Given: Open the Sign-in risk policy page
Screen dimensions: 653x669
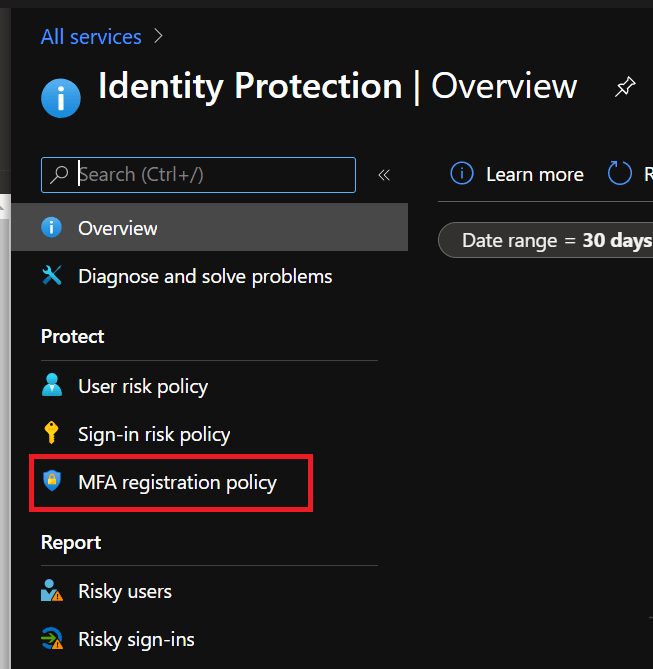Looking at the screenshot, I should coord(154,434).
